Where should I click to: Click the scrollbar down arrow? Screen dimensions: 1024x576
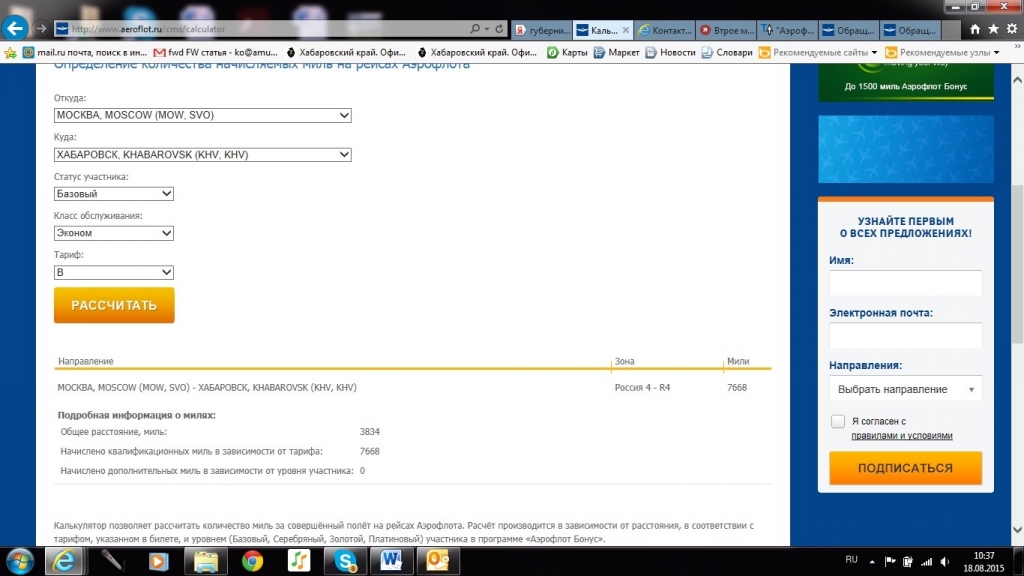[1017, 530]
